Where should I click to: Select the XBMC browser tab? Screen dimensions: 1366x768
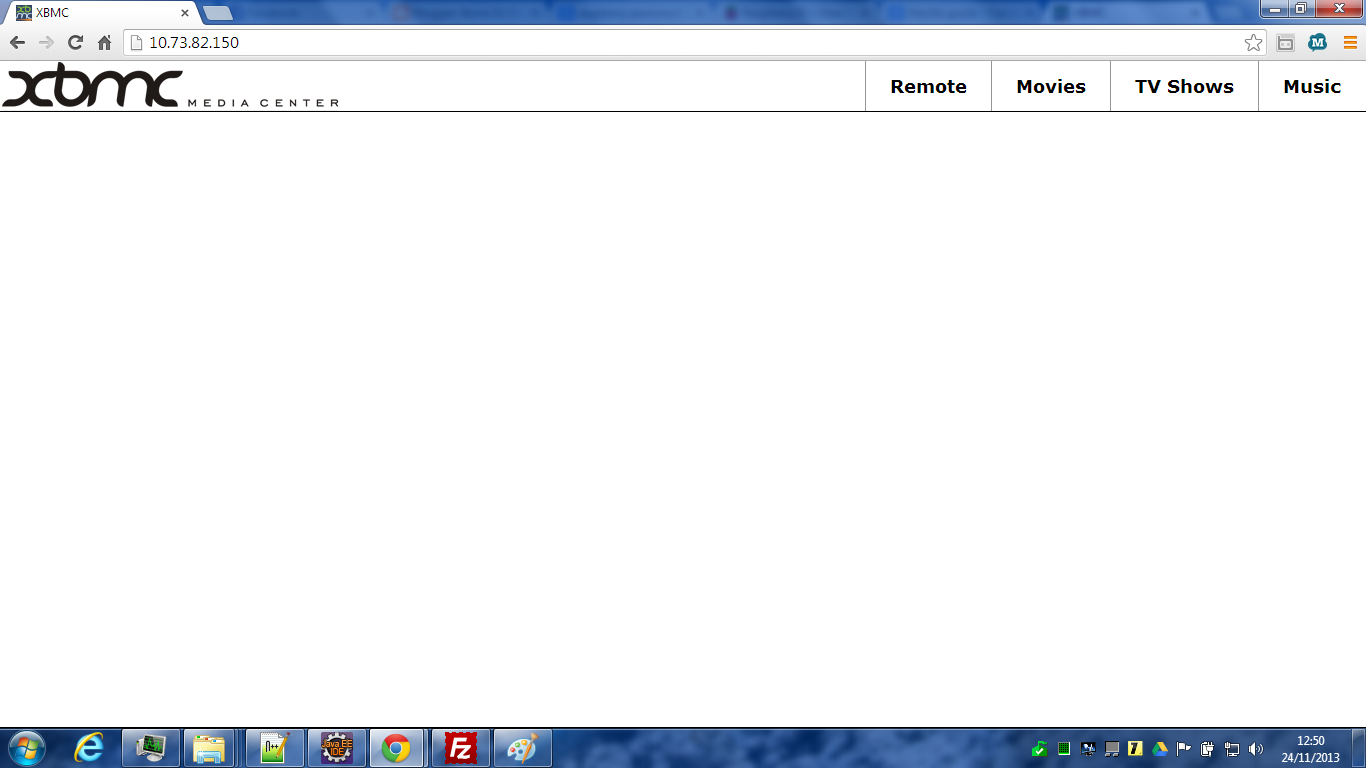[x=100, y=13]
